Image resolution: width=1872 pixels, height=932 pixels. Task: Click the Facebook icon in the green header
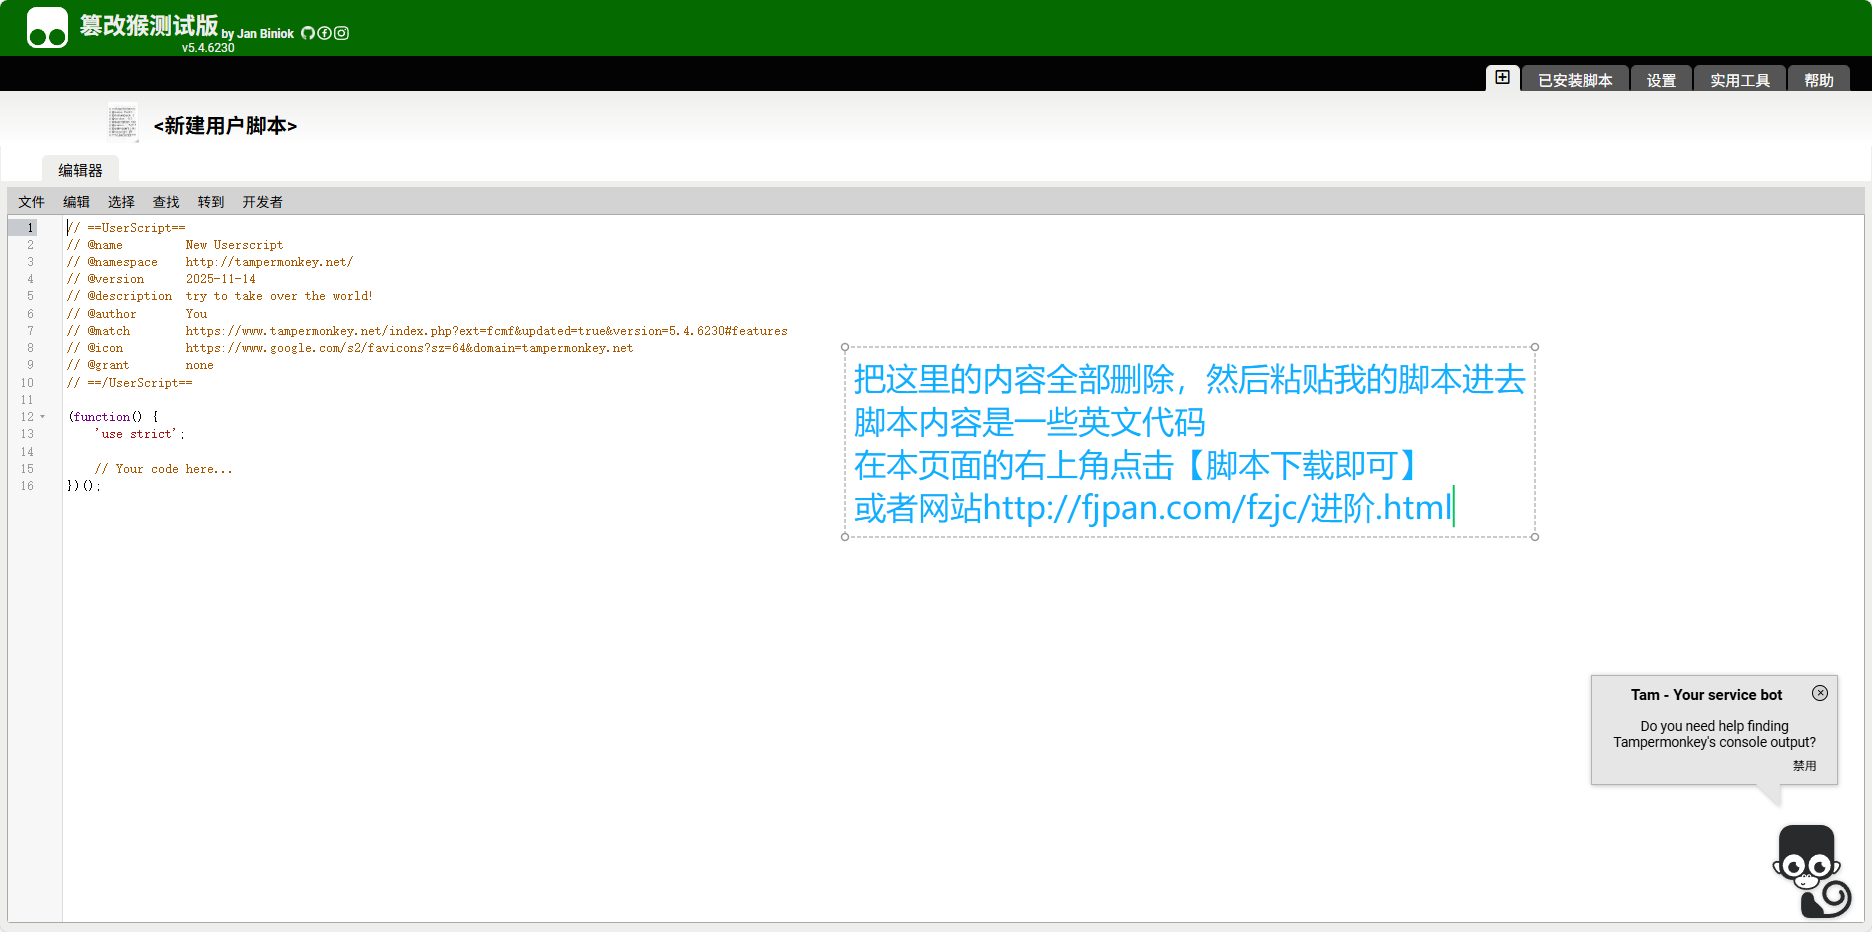324,32
